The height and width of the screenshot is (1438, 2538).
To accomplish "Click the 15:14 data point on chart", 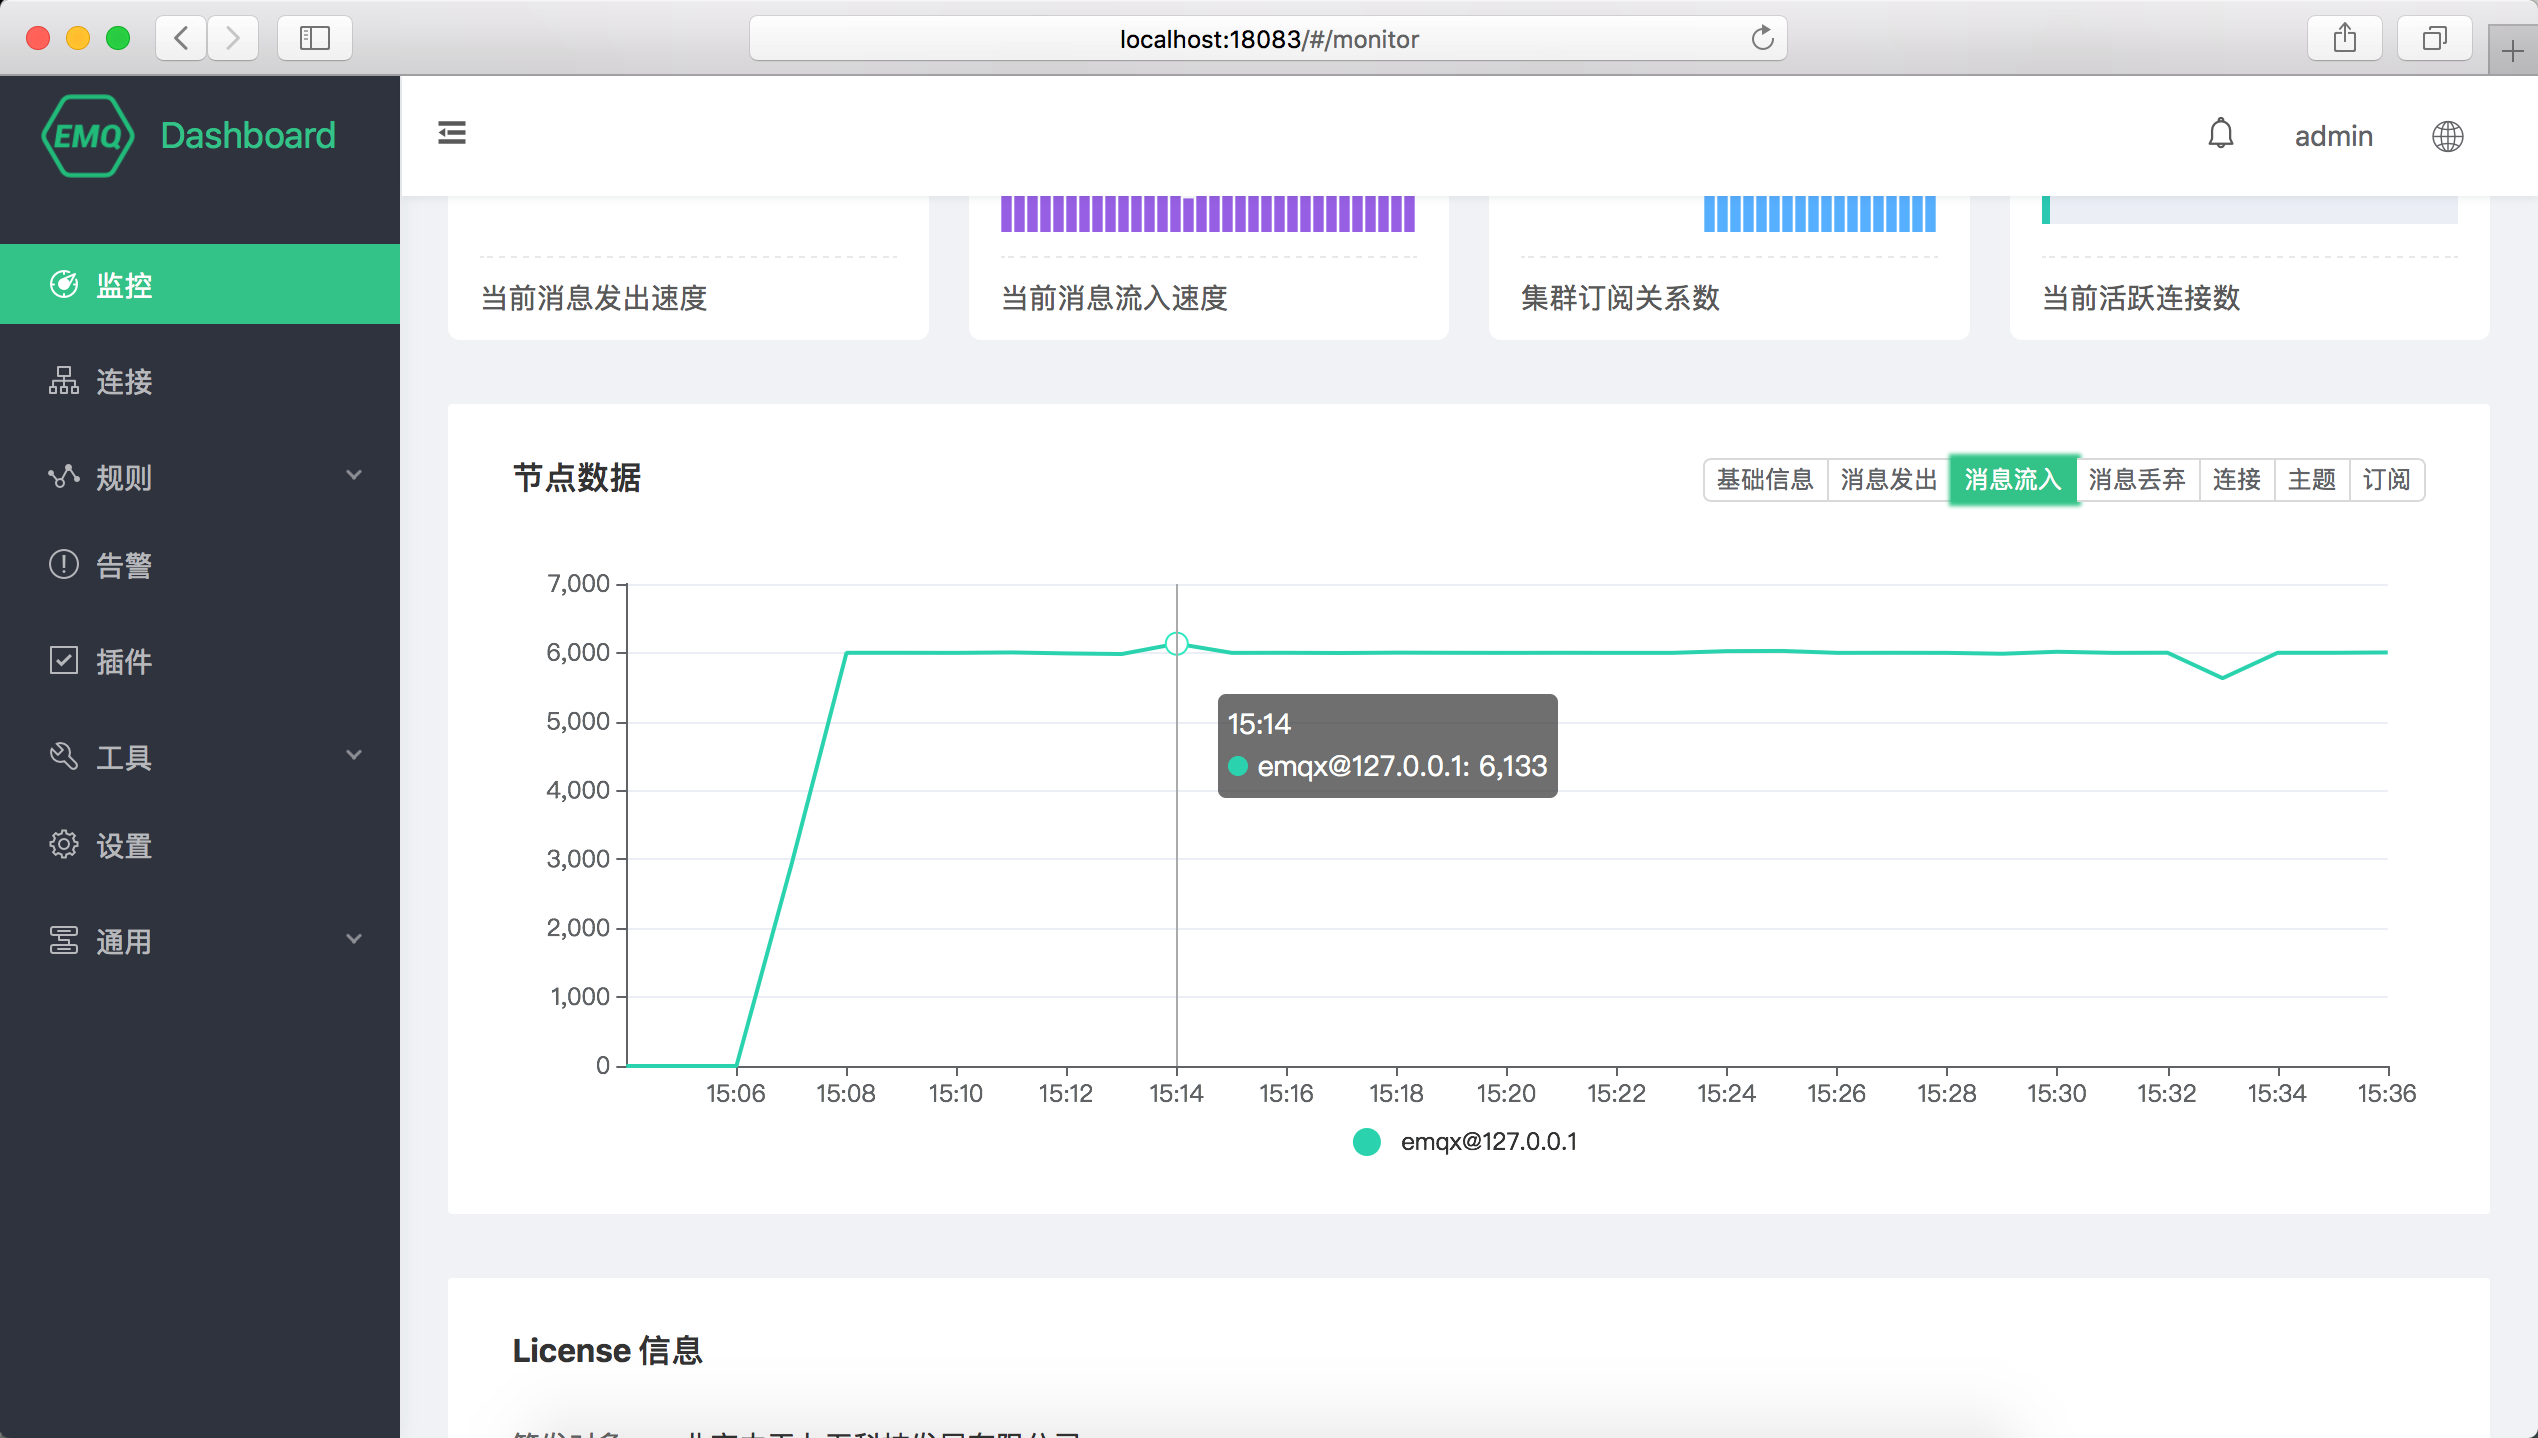I will pos(1176,643).
